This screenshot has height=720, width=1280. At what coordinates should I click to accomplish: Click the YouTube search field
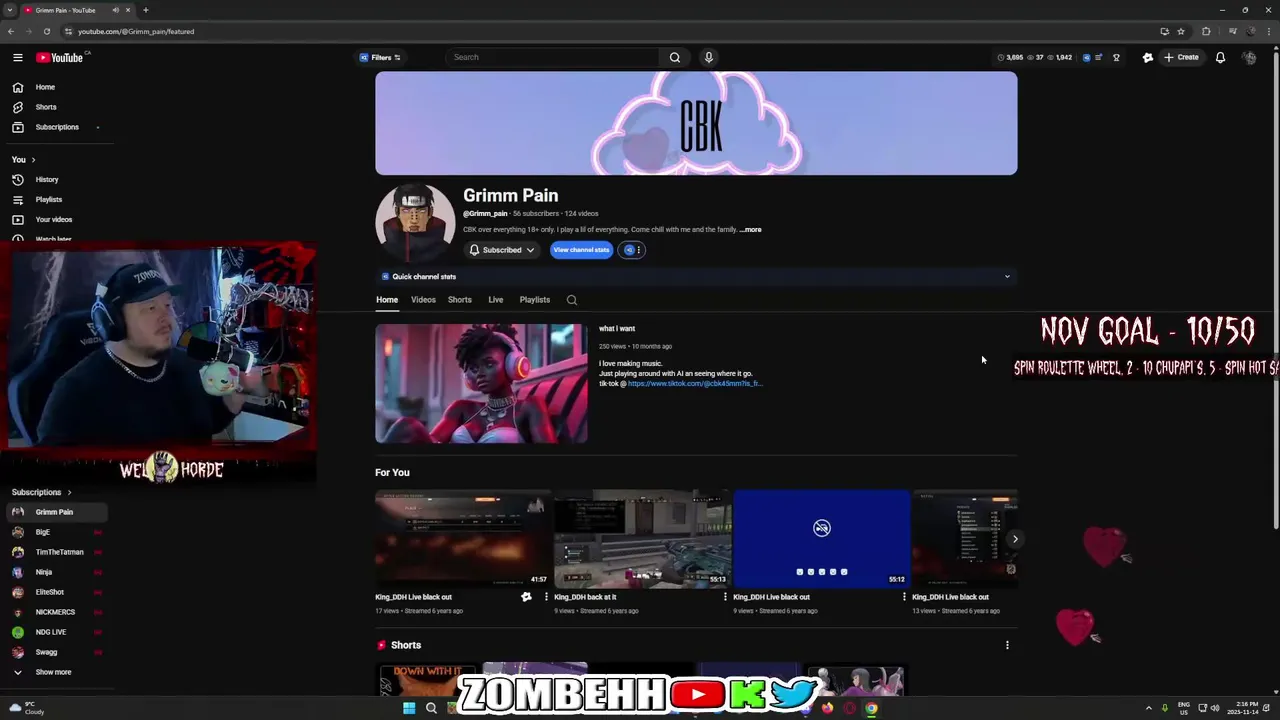pos(553,57)
